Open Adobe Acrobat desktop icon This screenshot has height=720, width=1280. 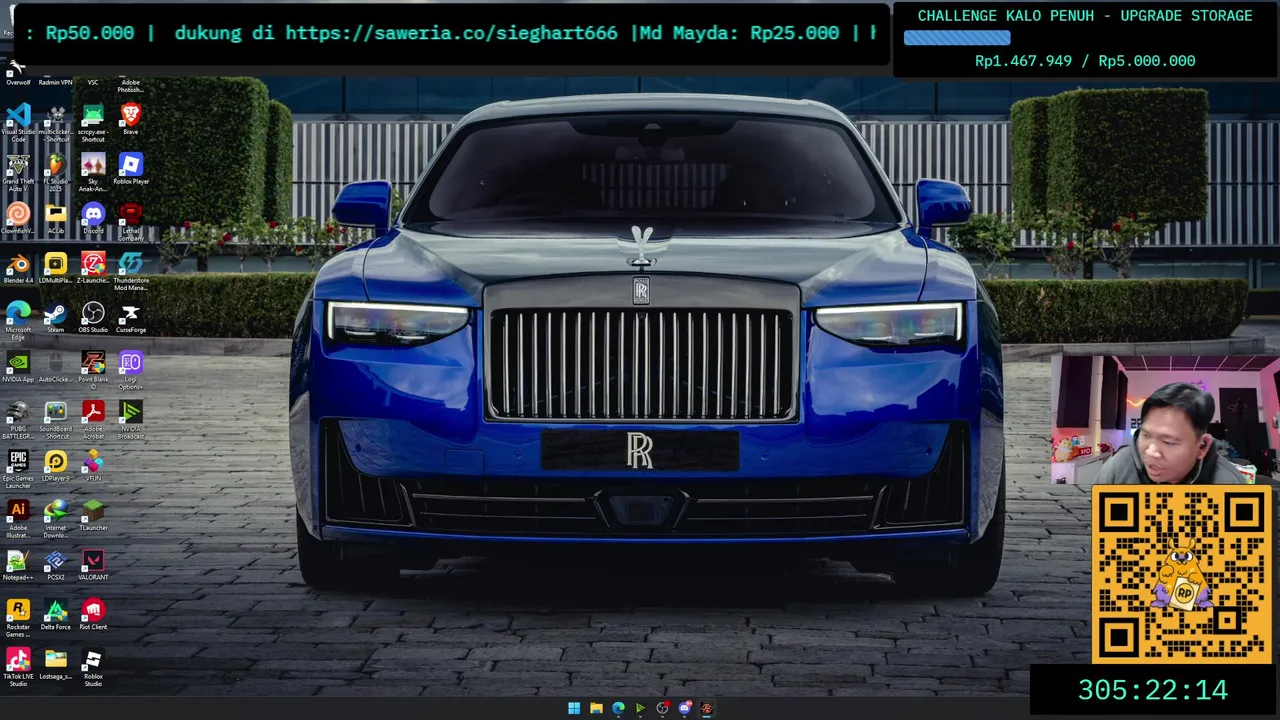pos(93,419)
